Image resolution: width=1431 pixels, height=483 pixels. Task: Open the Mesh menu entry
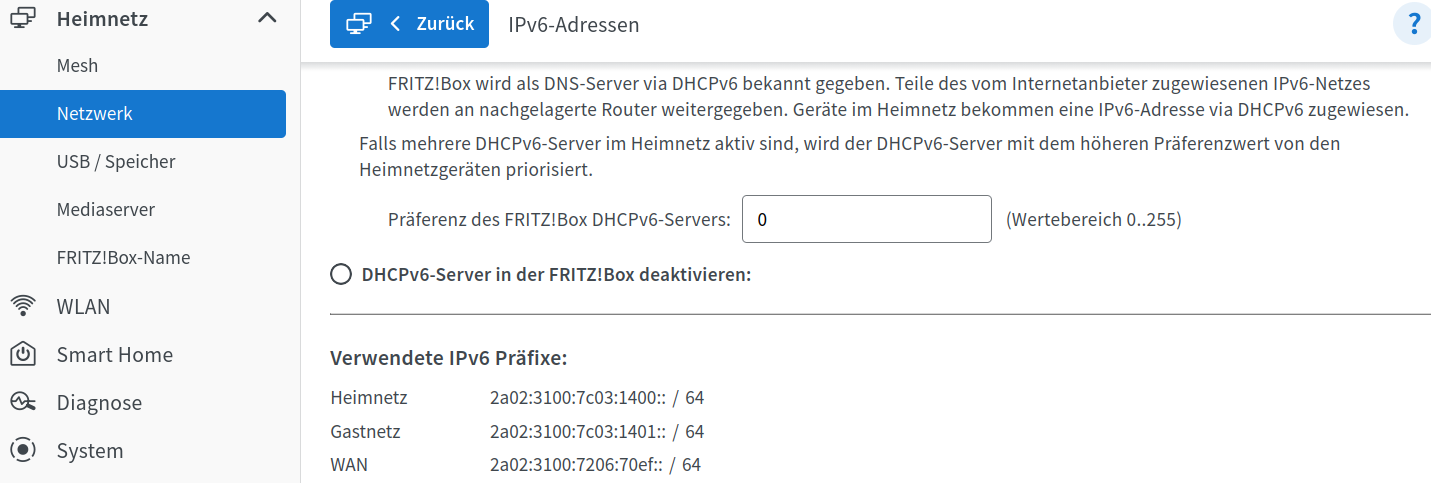(x=77, y=66)
